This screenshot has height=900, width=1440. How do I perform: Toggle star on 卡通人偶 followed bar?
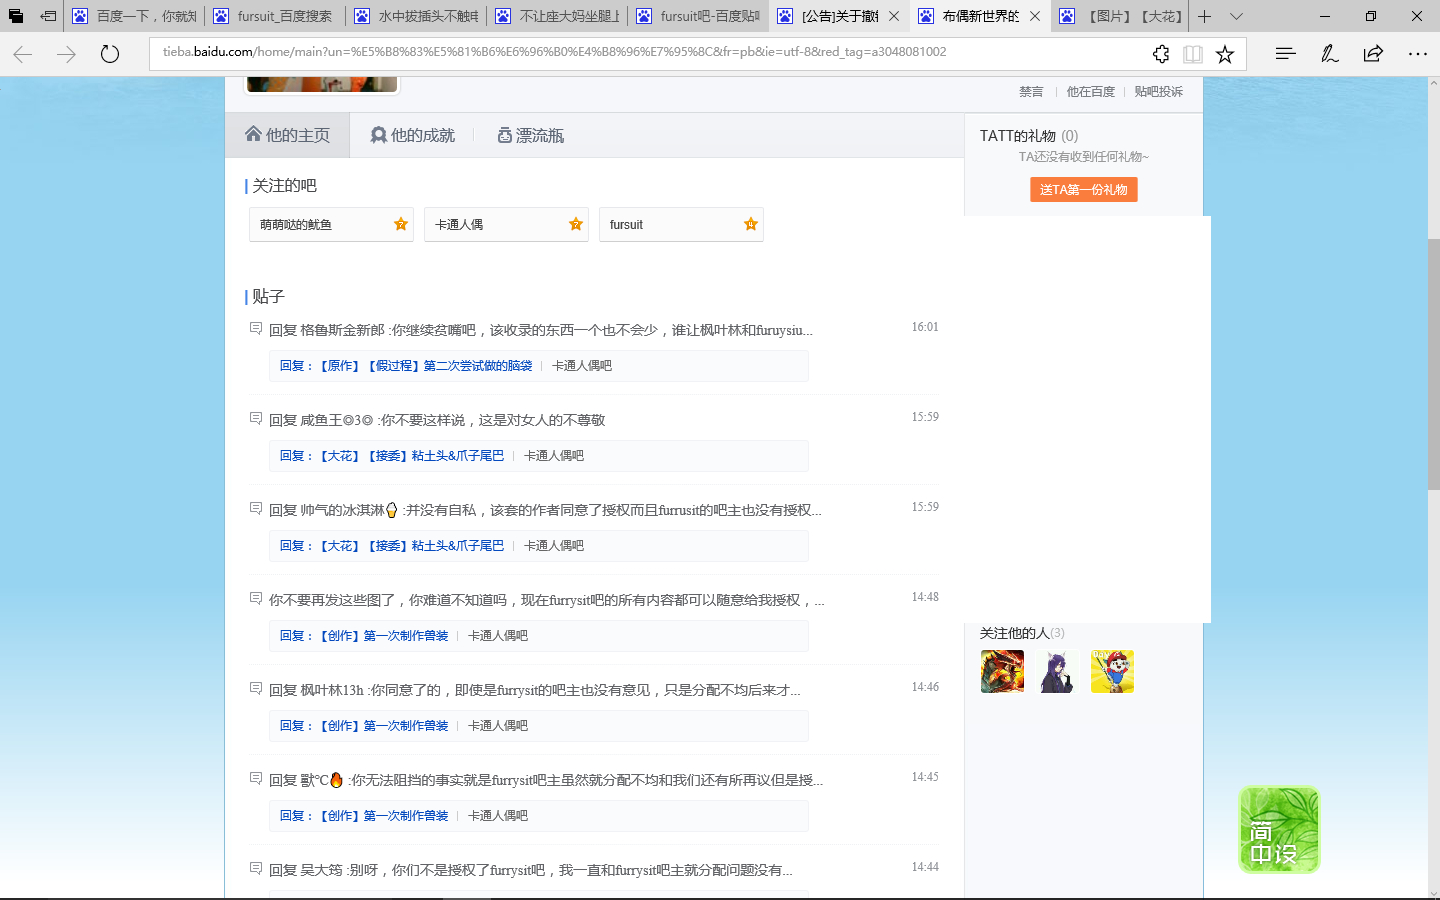click(x=576, y=224)
